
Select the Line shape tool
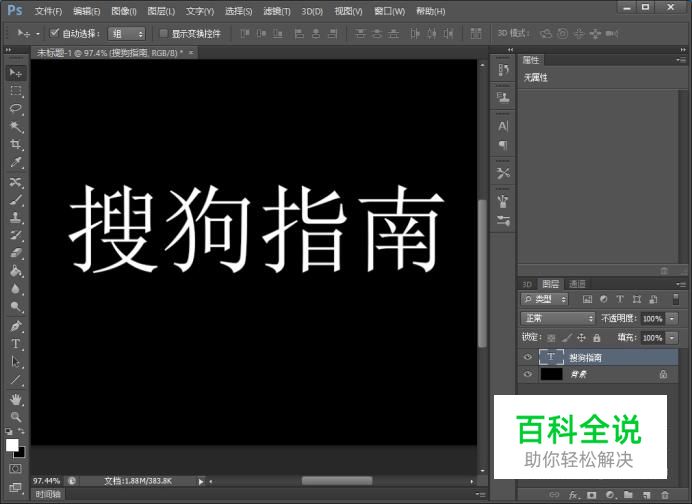pyautogui.click(x=16, y=380)
